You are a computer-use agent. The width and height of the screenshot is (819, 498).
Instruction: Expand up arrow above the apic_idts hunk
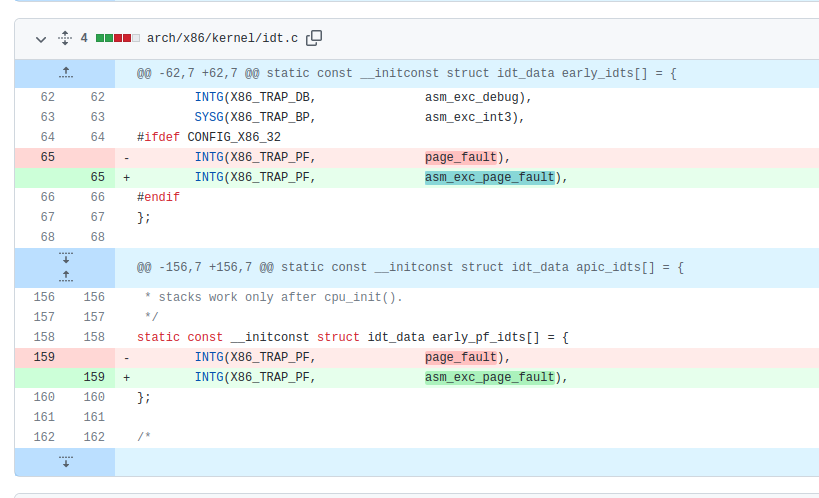[65, 275]
